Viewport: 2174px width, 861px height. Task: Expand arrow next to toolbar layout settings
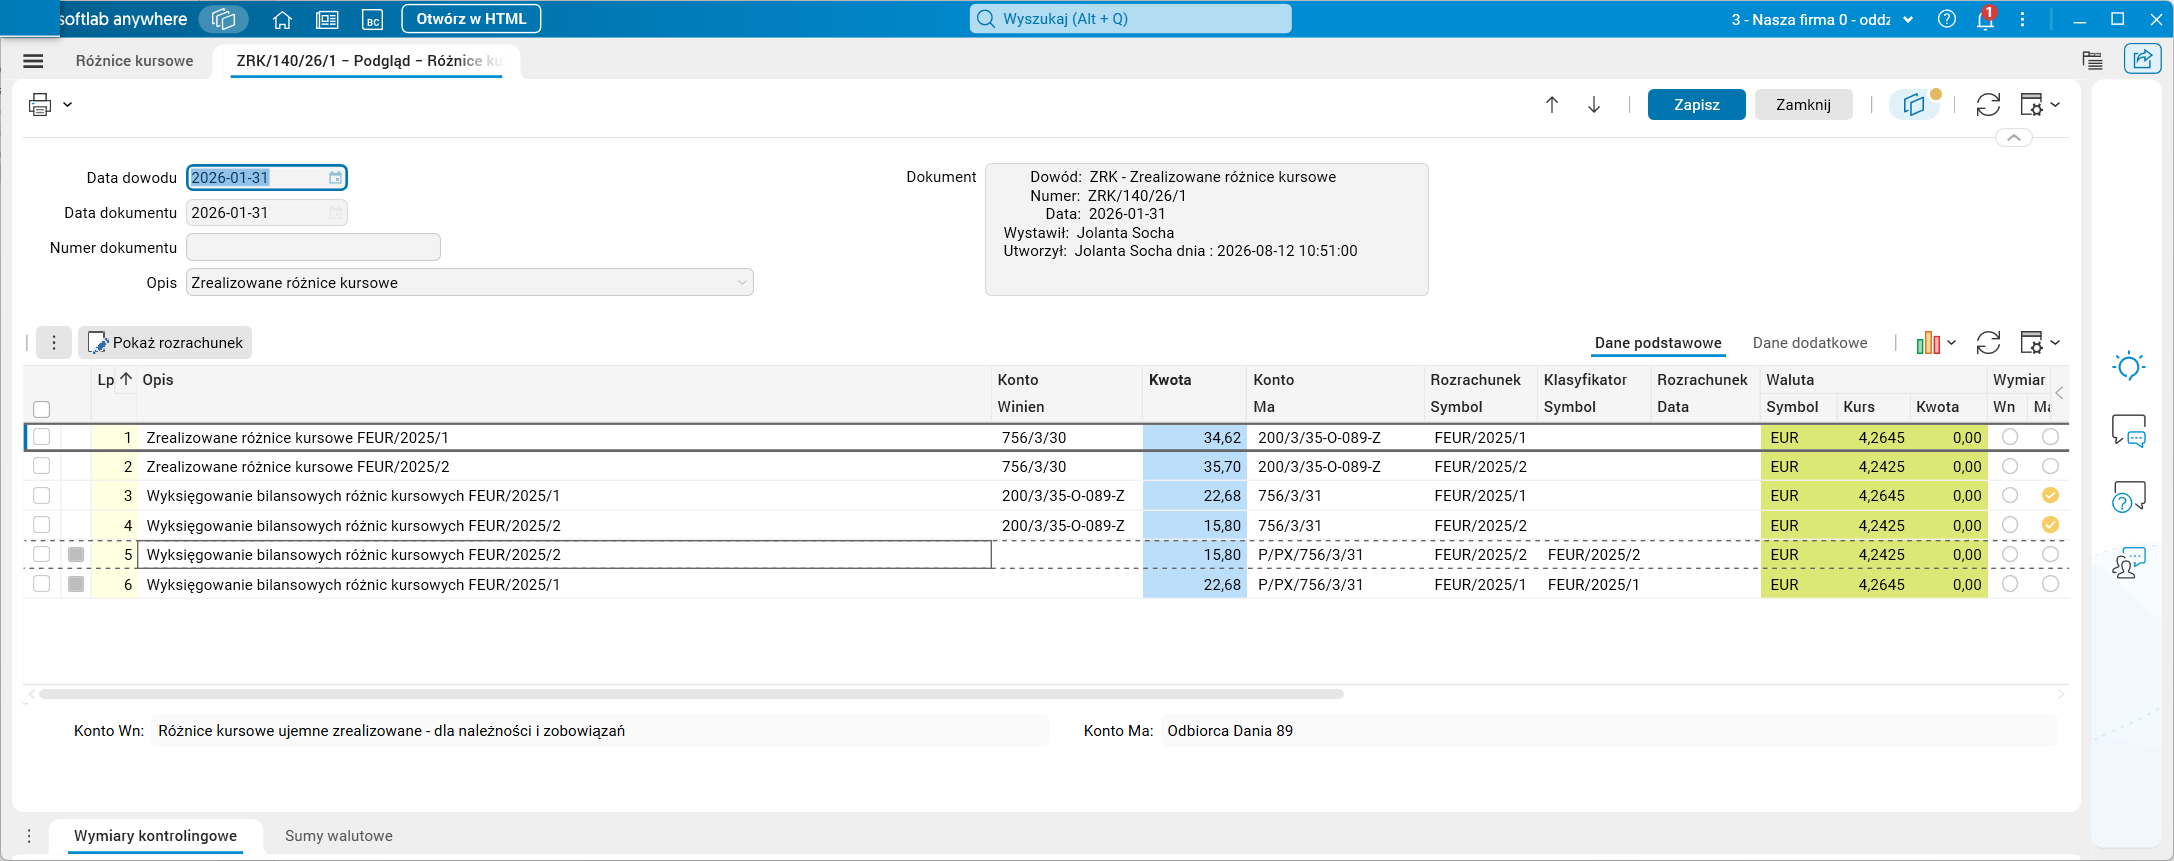pos(2055,104)
